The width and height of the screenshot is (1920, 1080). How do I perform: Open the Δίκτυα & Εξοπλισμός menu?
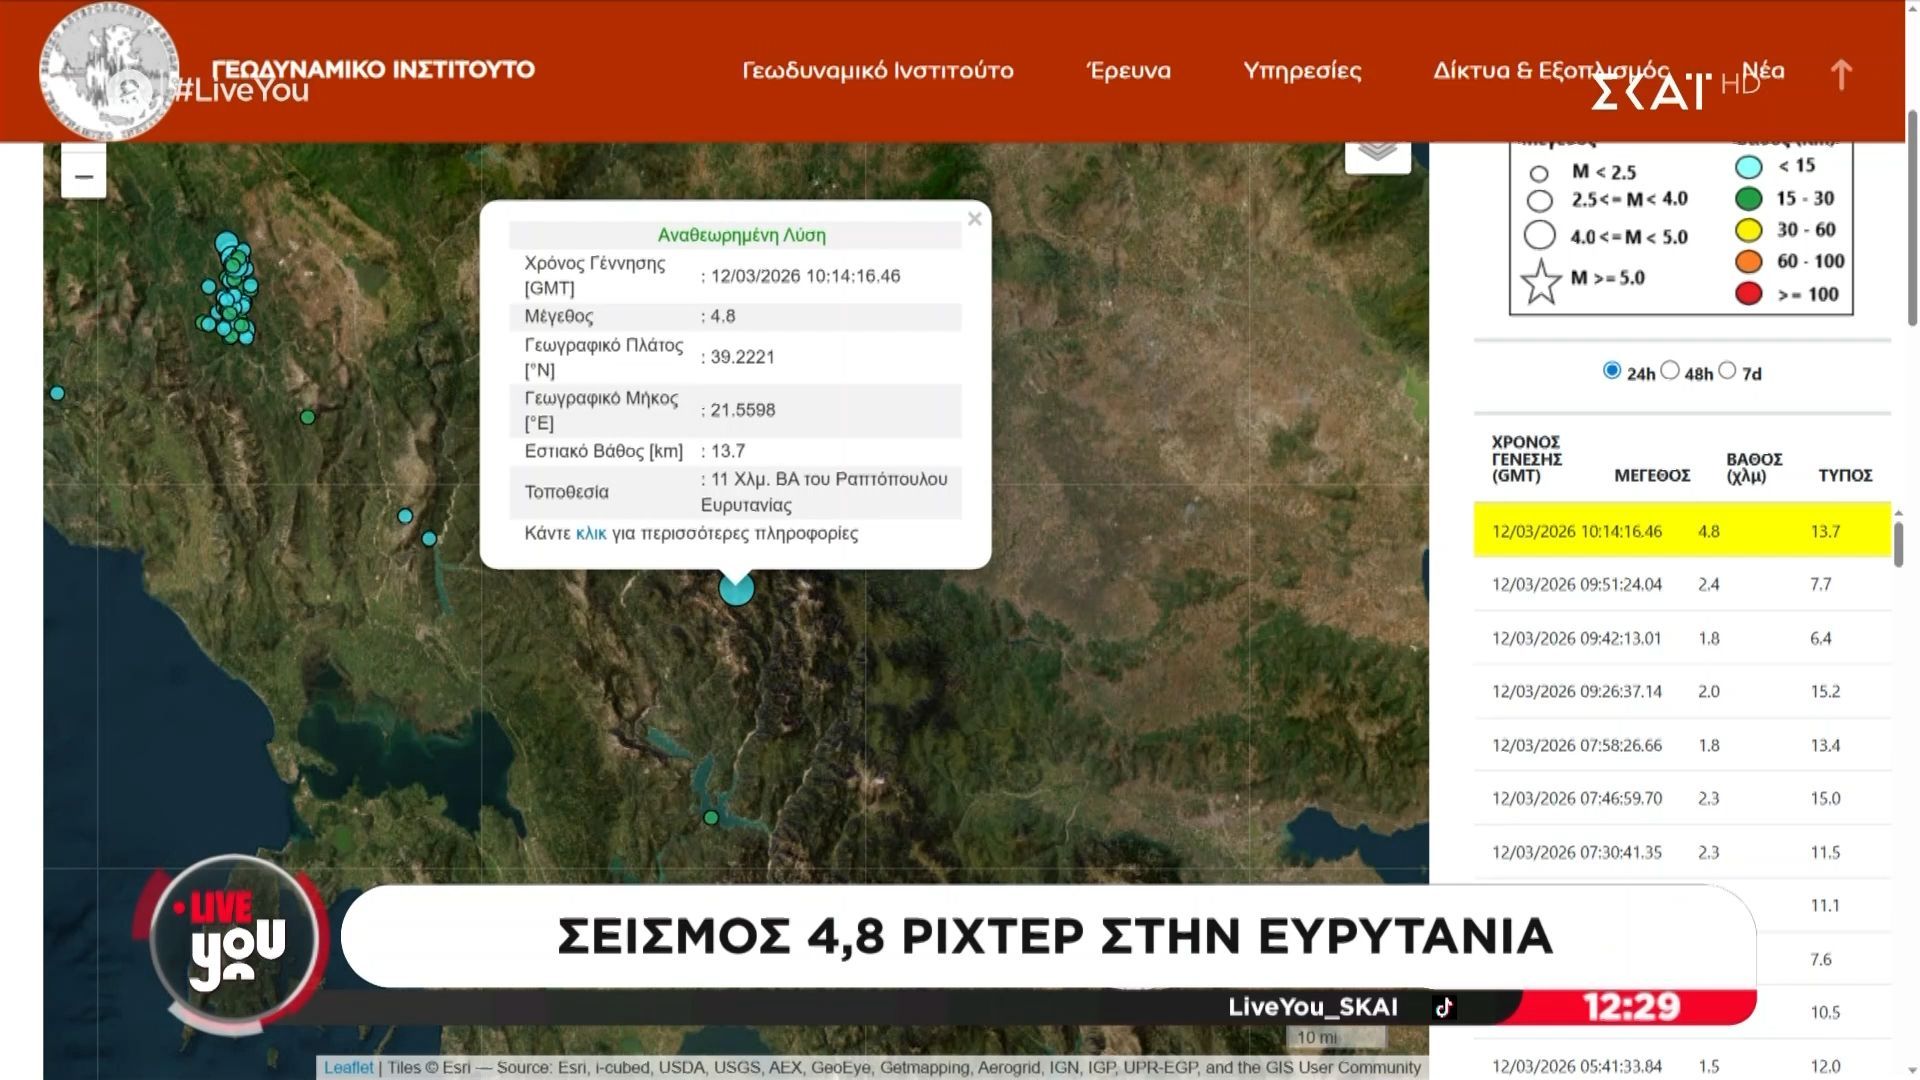(x=1551, y=71)
